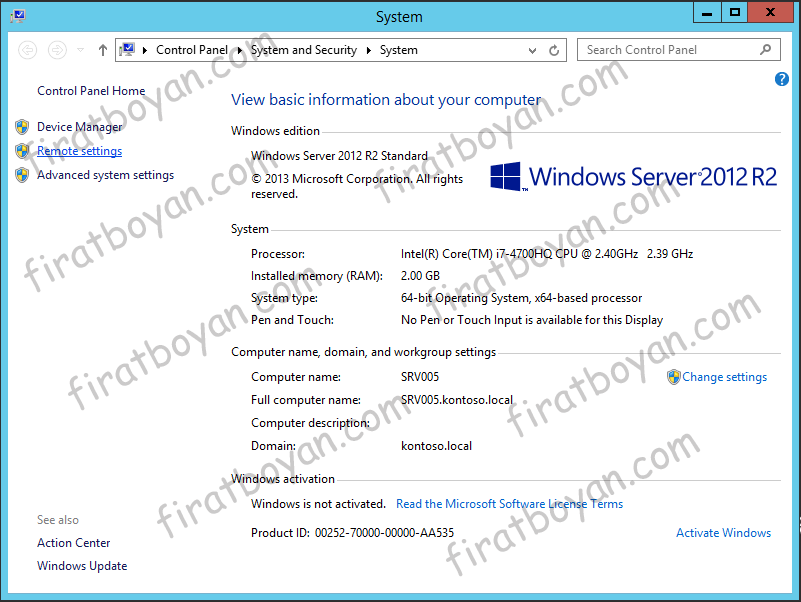Viewport: 801px width, 602px height.
Task: Click the shield icon beside Device Manager
Action: (22, 126)
